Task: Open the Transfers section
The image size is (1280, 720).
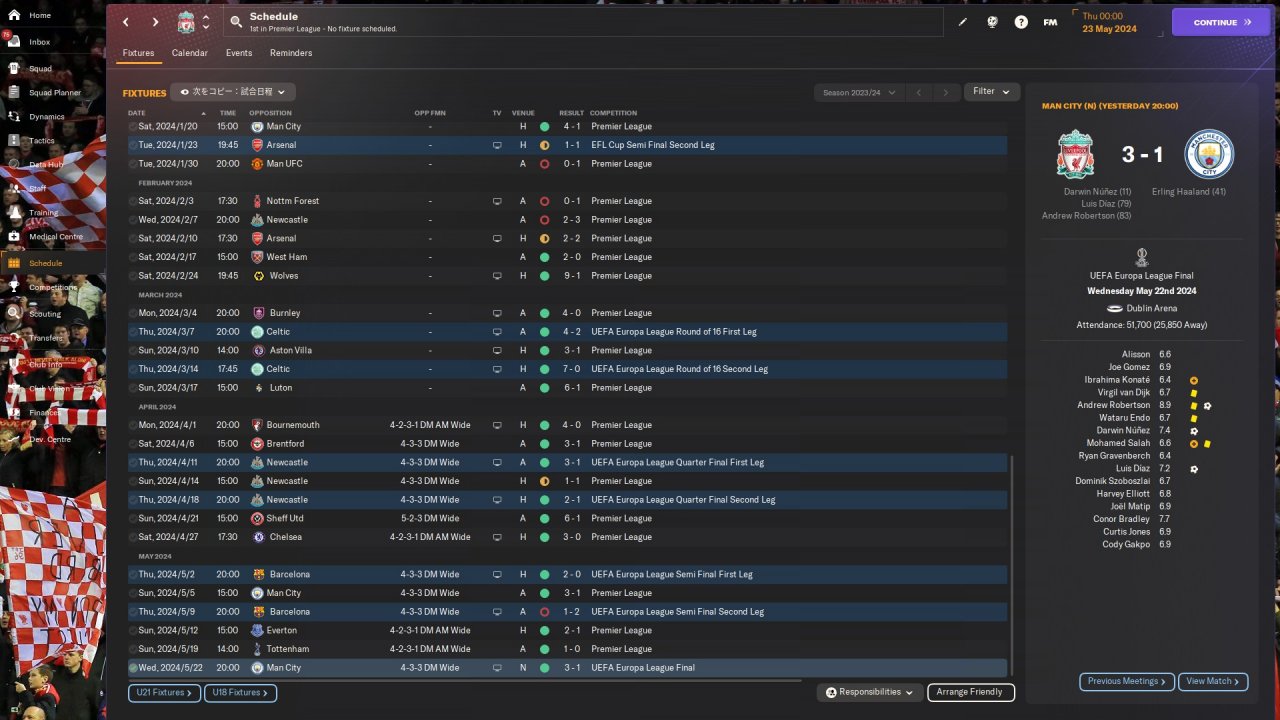Action: pyautogui.click(x=46, y=338)
